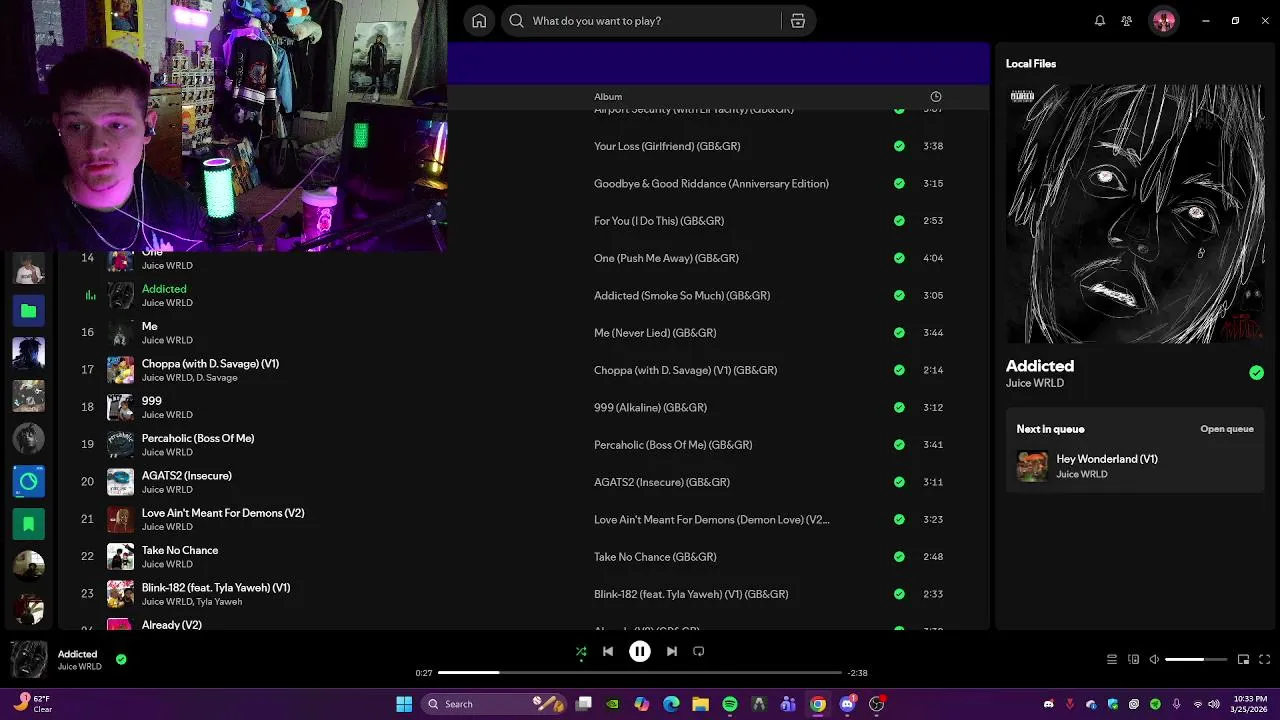Skip to the previous track
The height and width of the screenshot is (720, 1280).
[608, 651]
